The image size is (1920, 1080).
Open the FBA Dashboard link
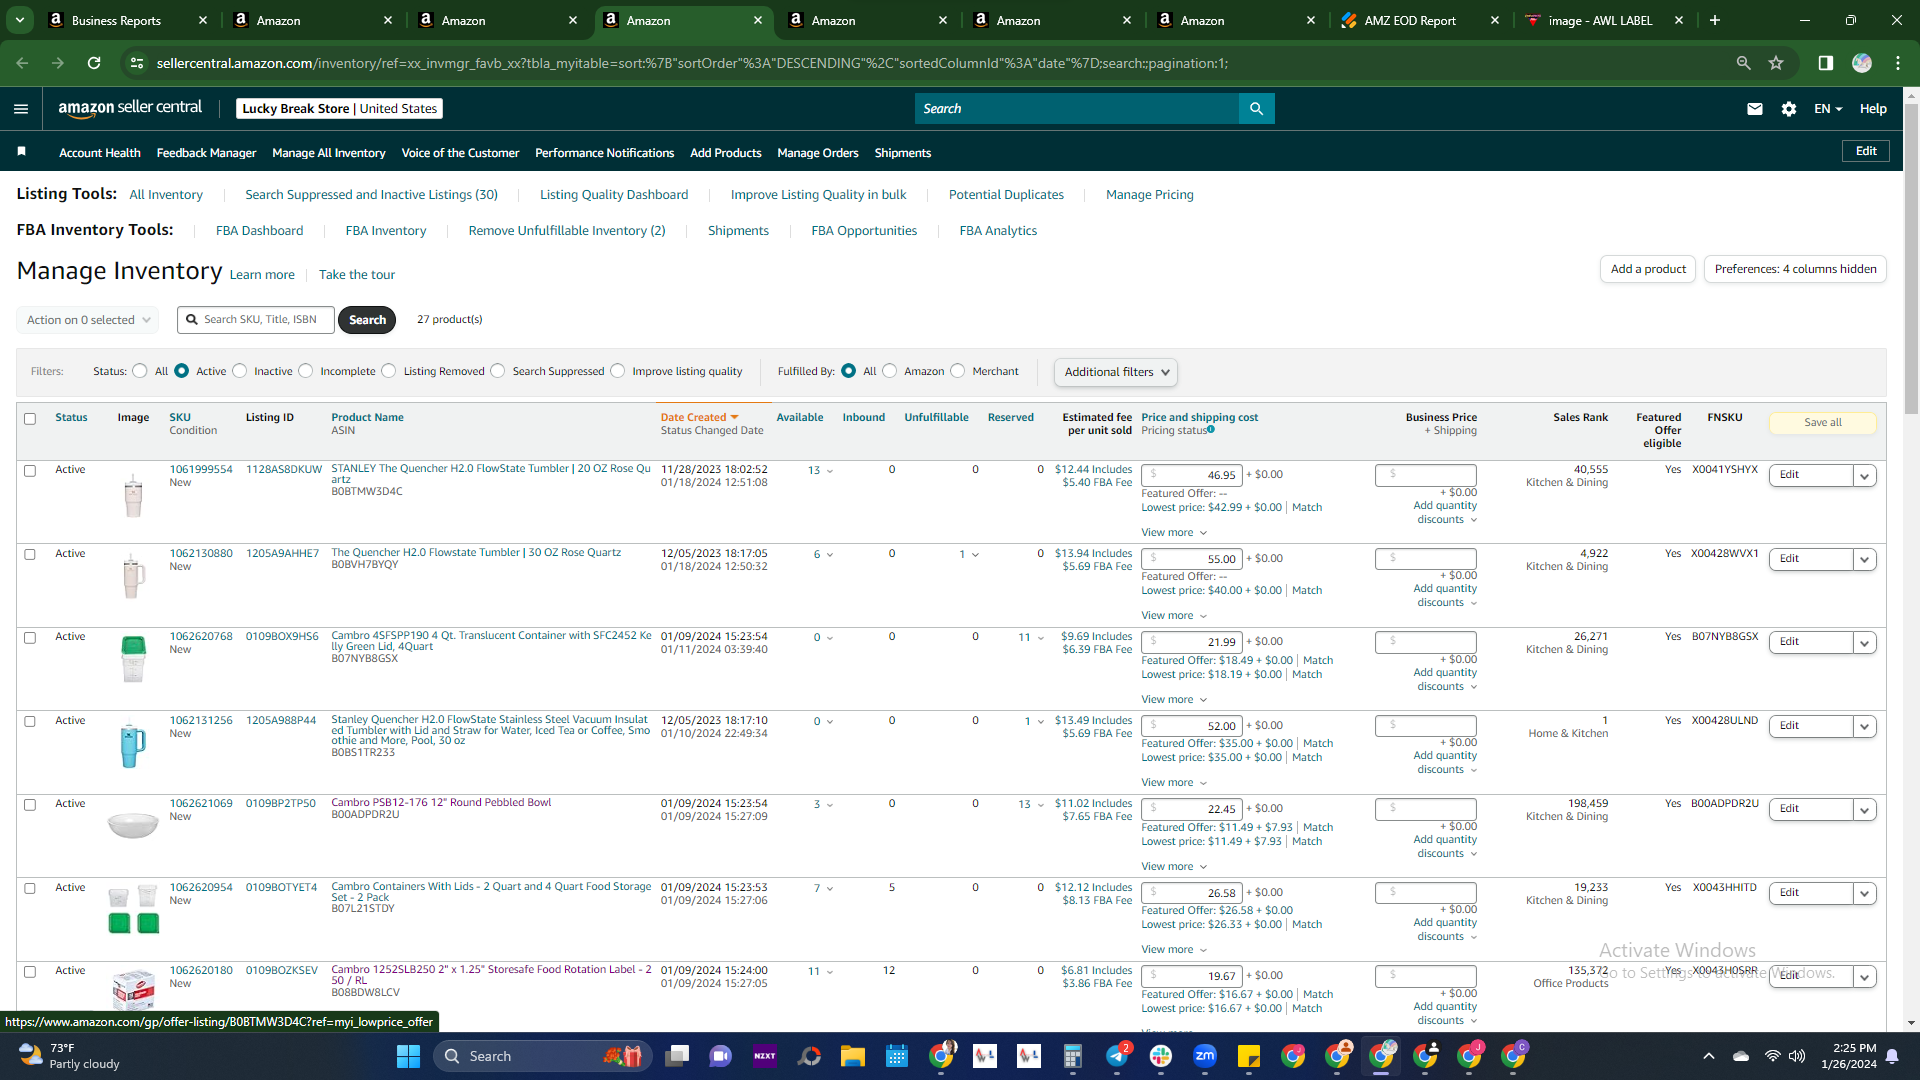coord(259,231)
